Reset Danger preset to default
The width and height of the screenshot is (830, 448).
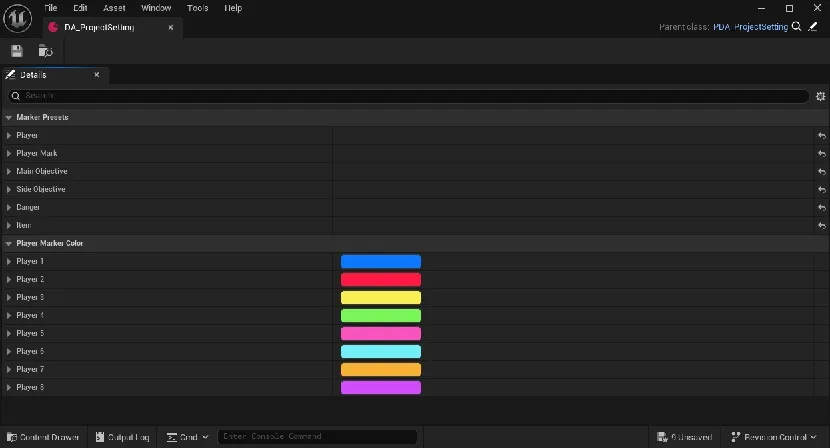pos(822,208)
